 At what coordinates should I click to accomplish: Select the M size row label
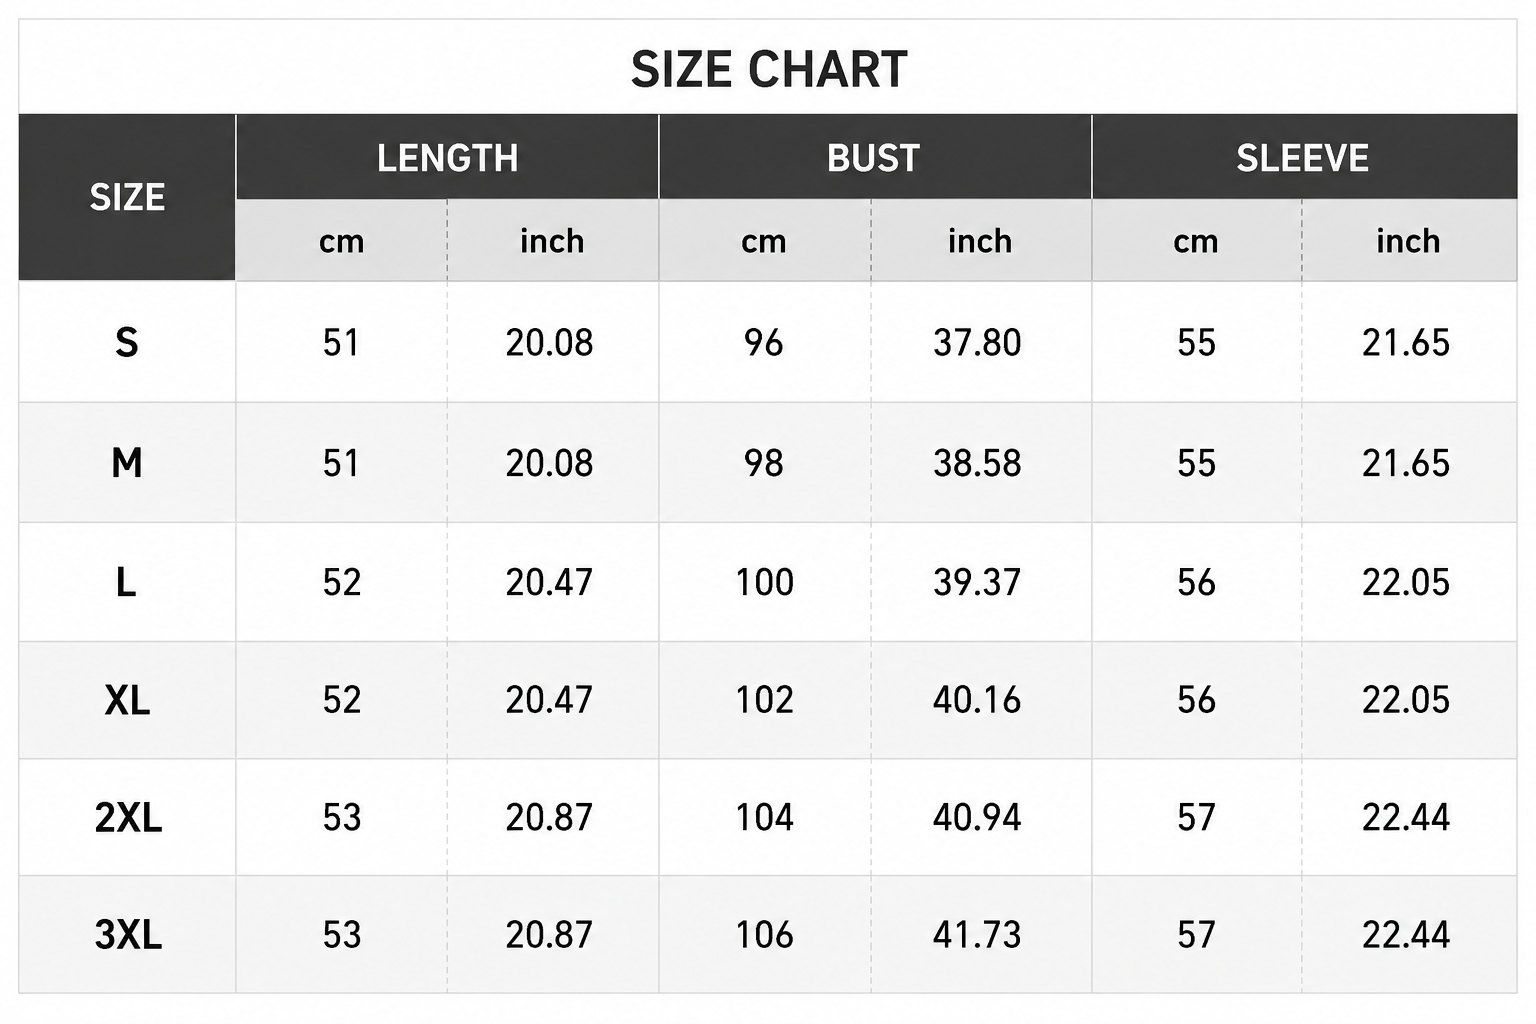coord(127,463)
